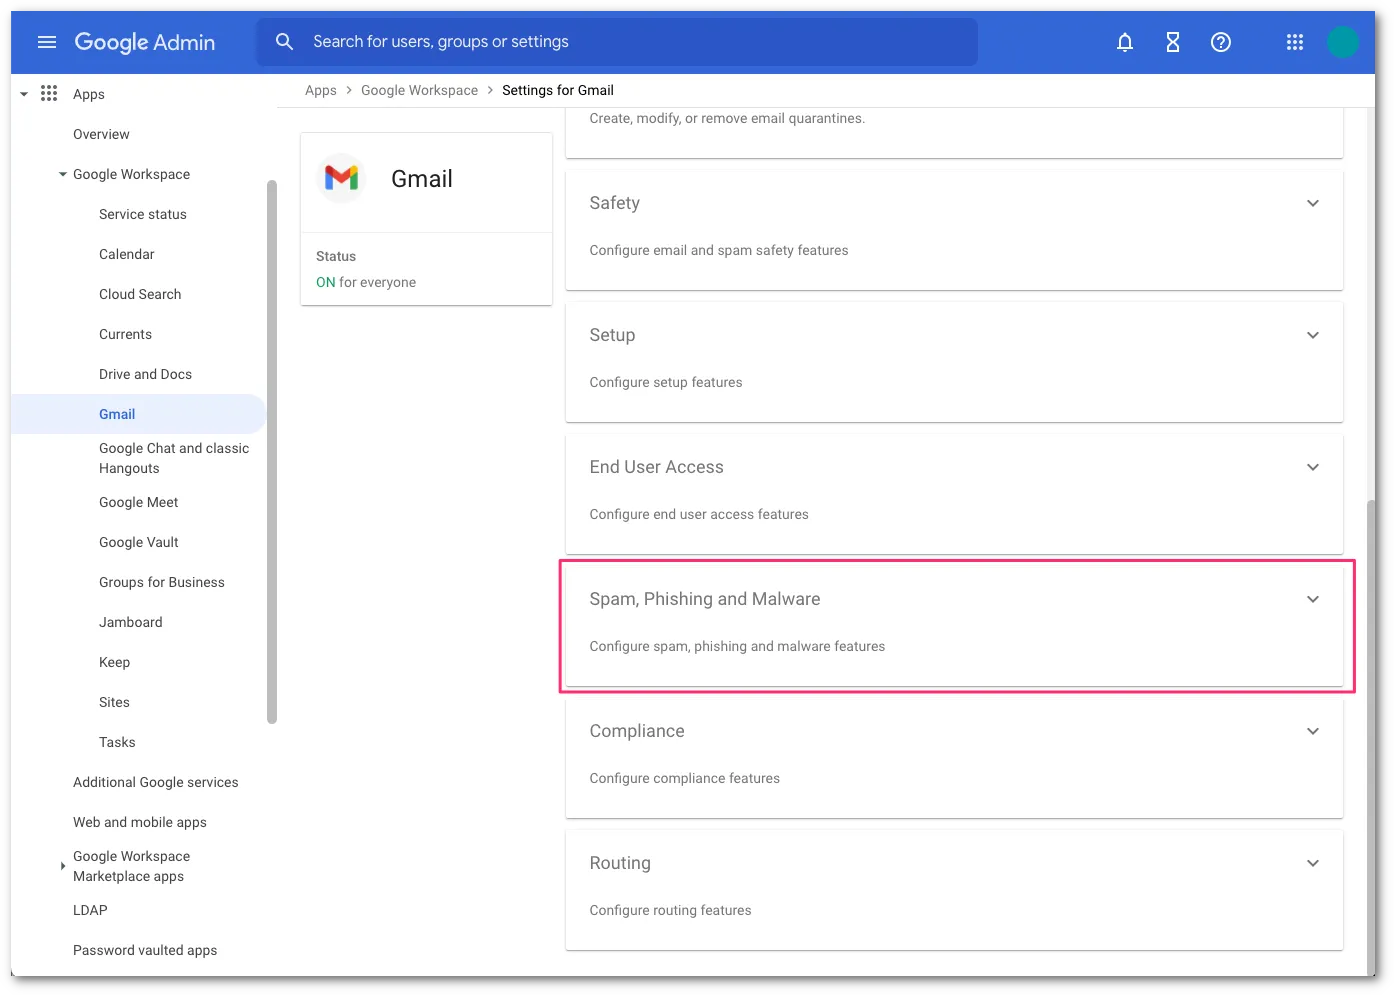
Task: Click the Apps breadcrumb link
Action: pos(321,90)
